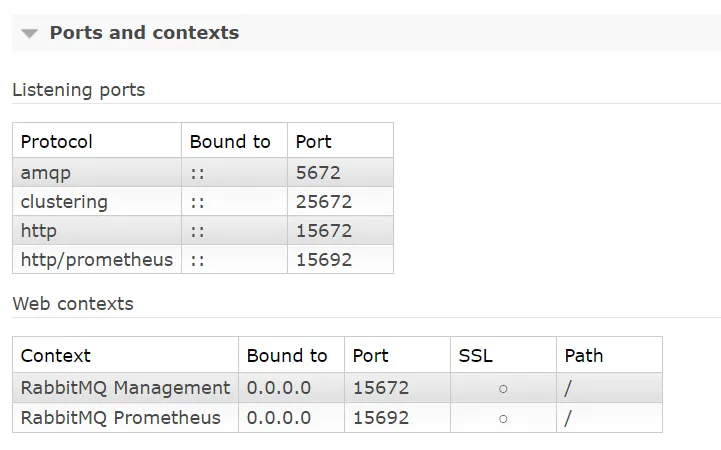Click port 5672 in listening ports
The height and width of the screenshot is (450, 721).
pos(318,173)
